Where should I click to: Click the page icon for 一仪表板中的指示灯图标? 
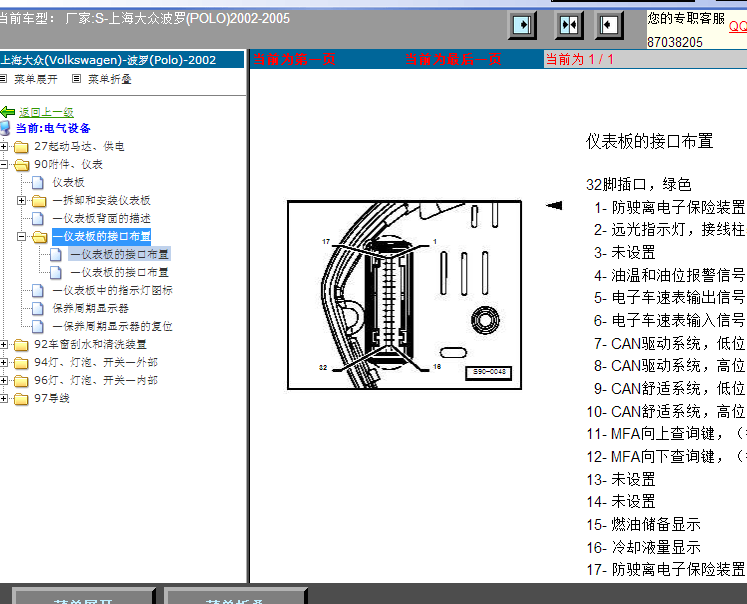[x=38, y=291]
